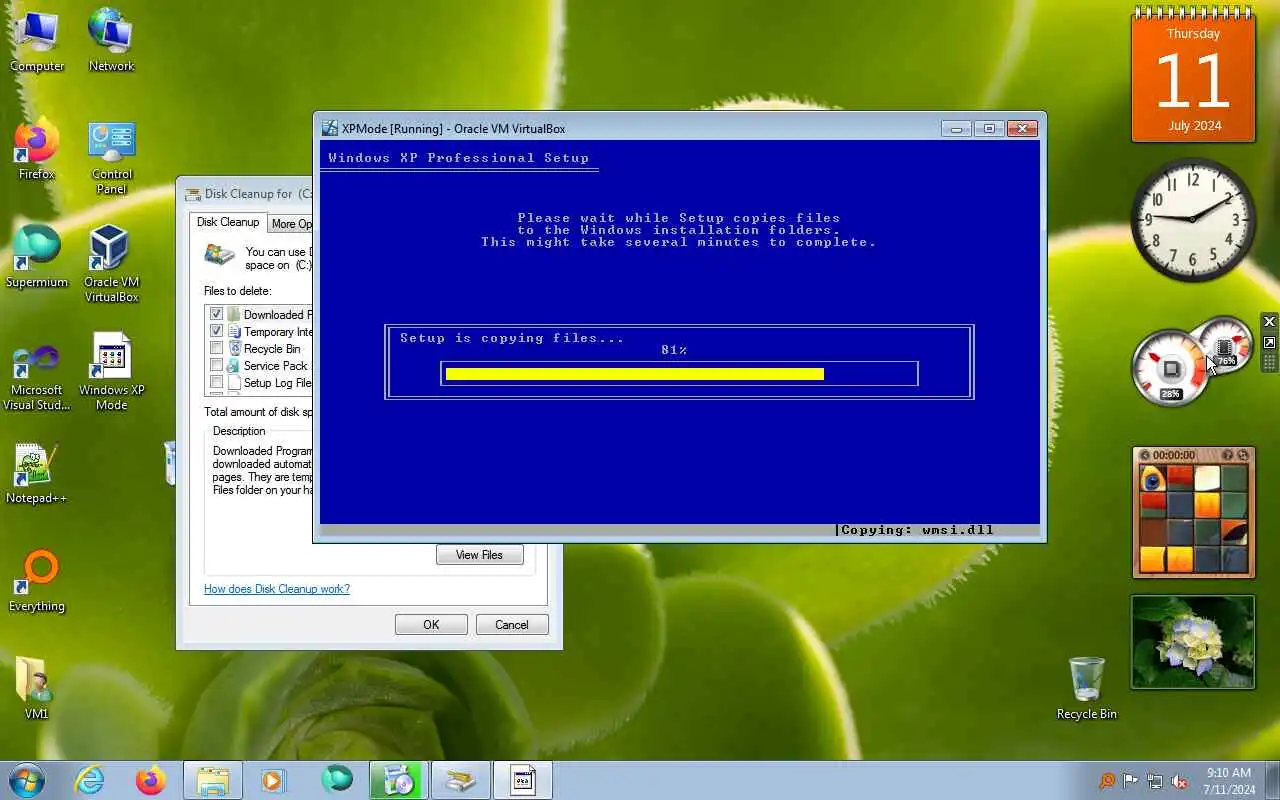
Task: Click the network connection tray icon
Action: point(1155,781)
